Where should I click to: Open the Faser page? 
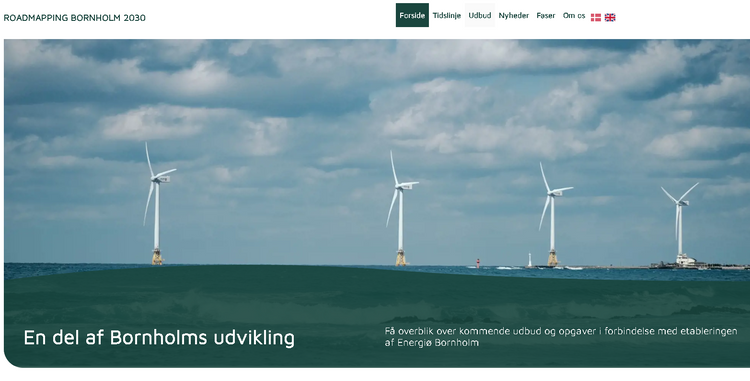point(546,15)
